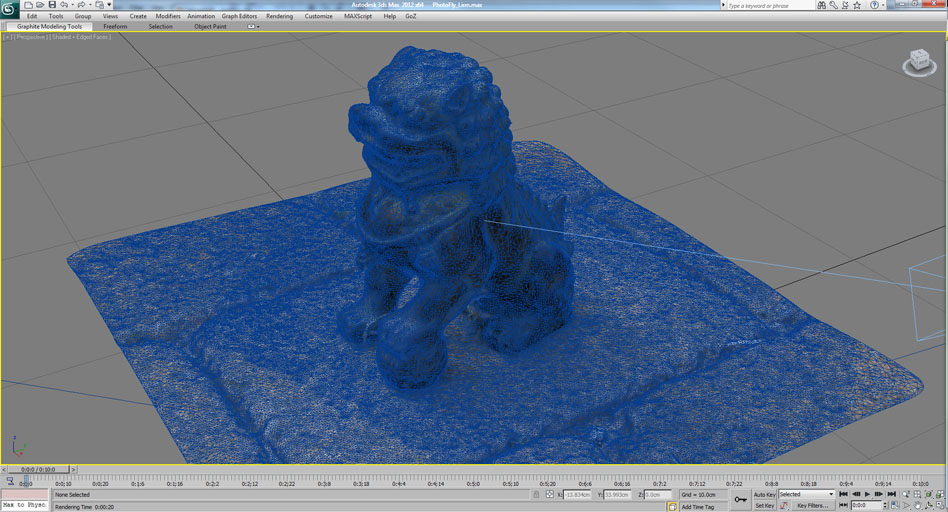Switch to the Graphite Modeling Tools tab

point(49,27)
